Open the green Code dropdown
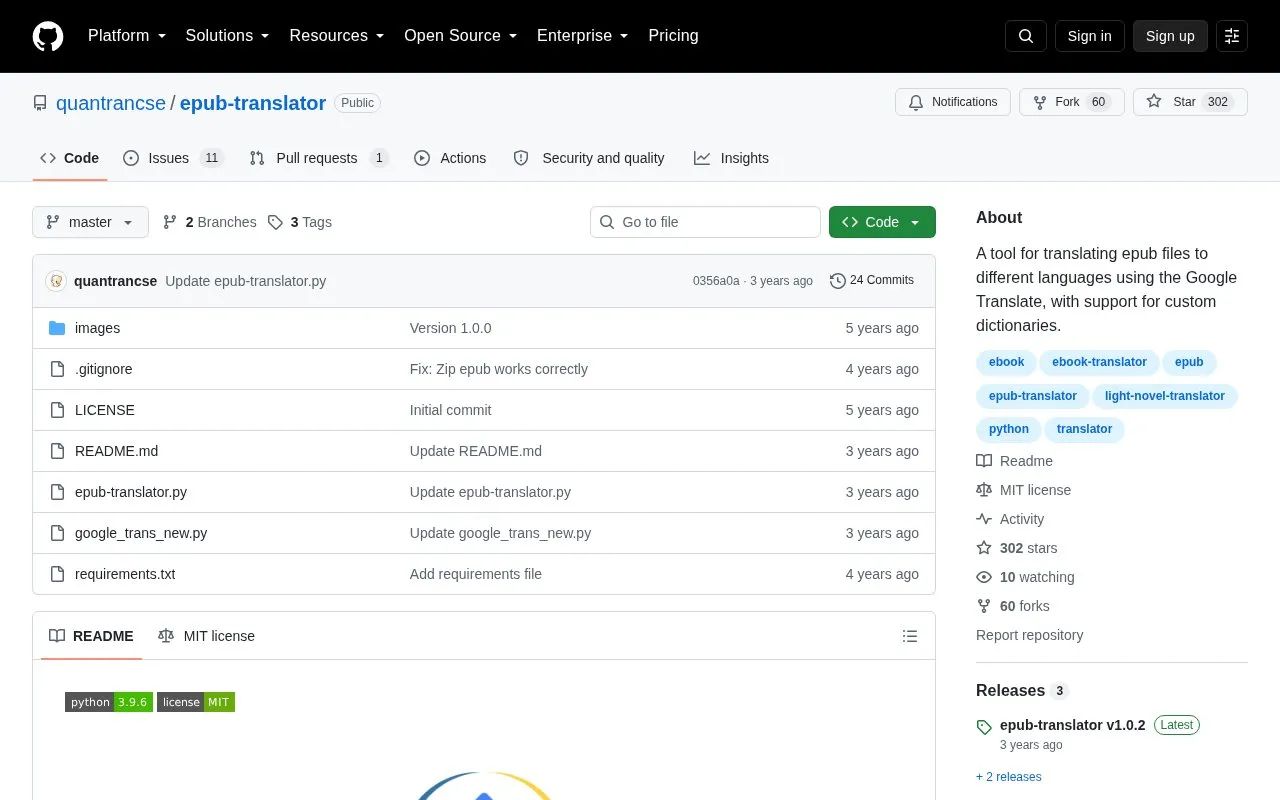The width and height of the screenshot is (1280, 800). pos(882,222)
